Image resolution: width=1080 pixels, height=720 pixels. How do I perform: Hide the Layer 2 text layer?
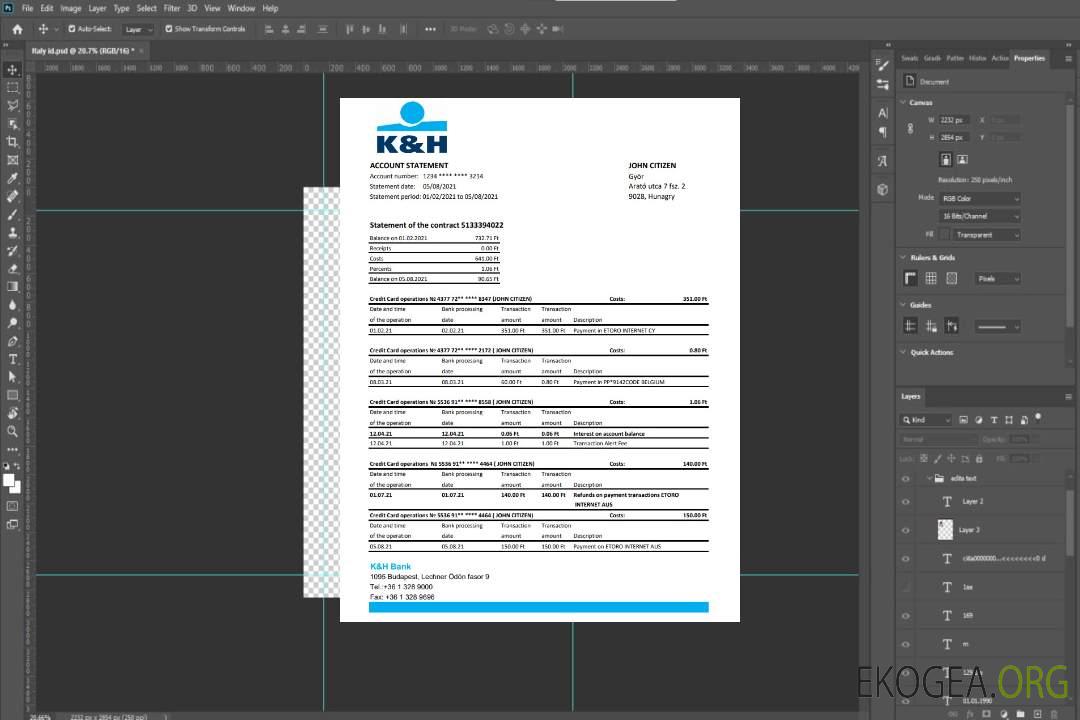tap(906, 502)
